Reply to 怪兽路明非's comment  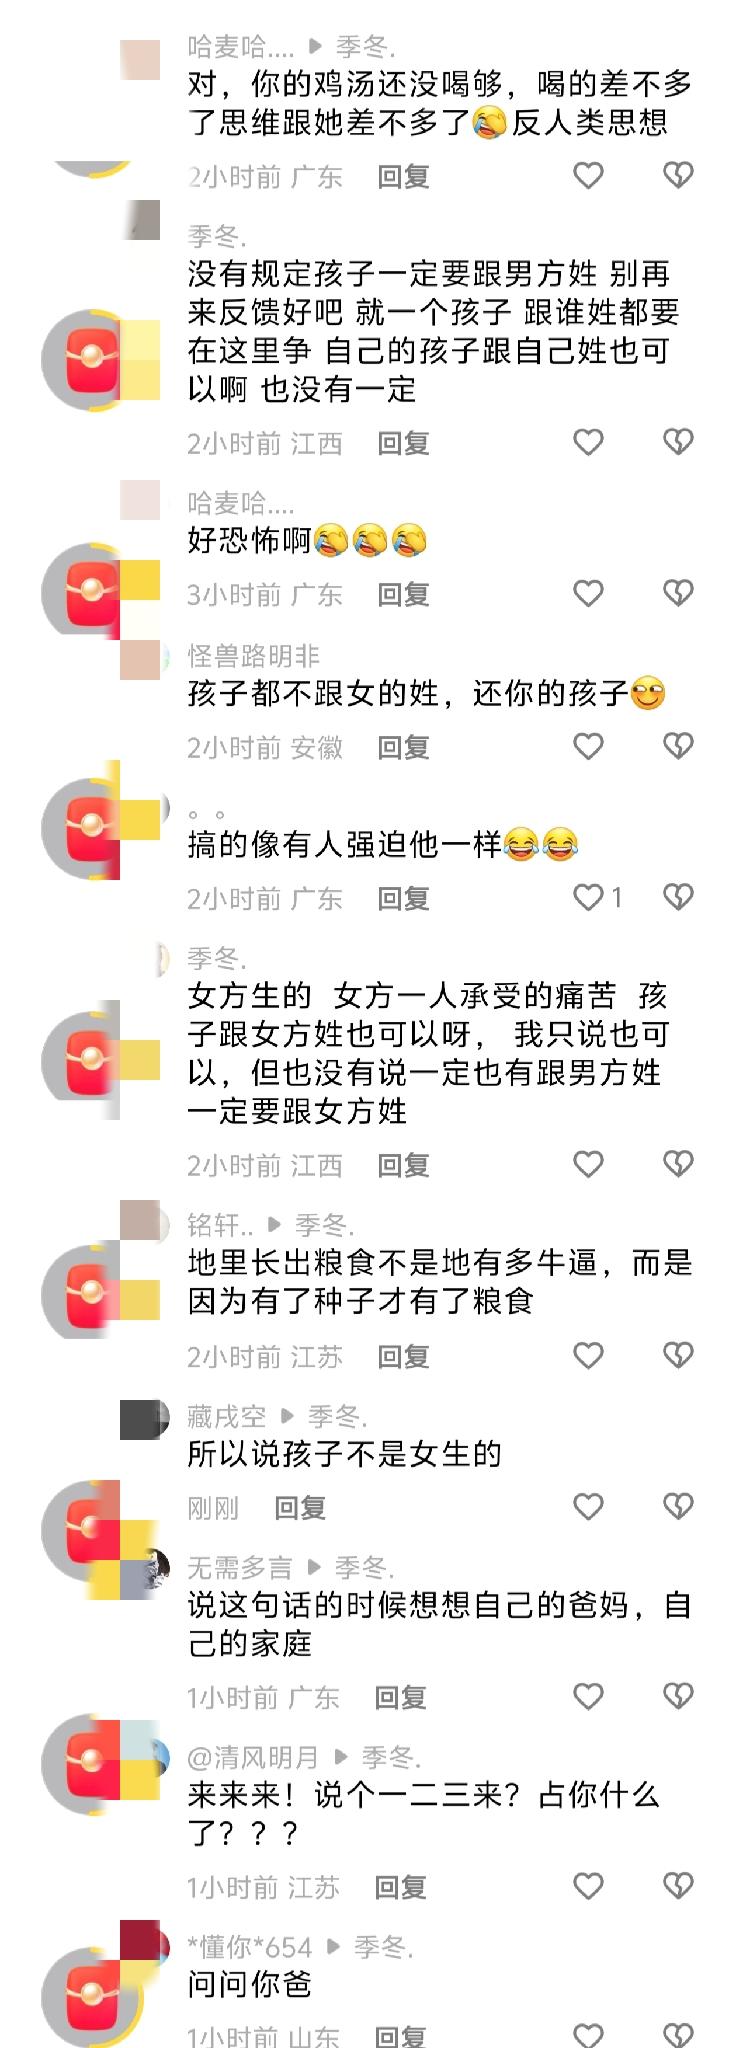403,747
